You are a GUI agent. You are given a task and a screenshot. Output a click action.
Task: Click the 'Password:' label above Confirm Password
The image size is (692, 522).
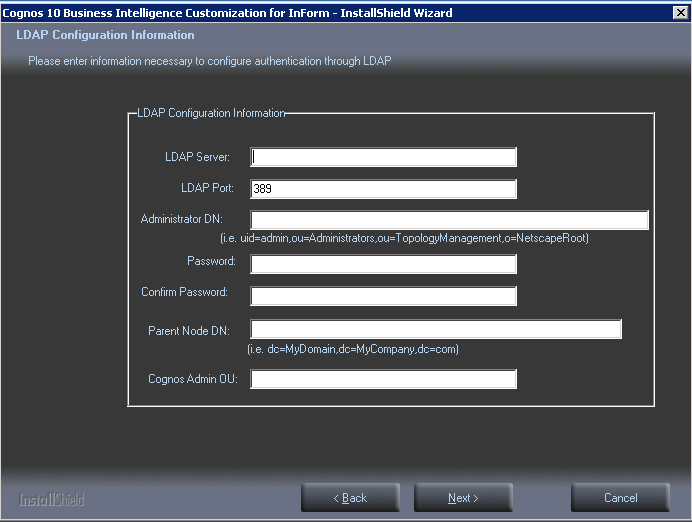click(211, 261)
